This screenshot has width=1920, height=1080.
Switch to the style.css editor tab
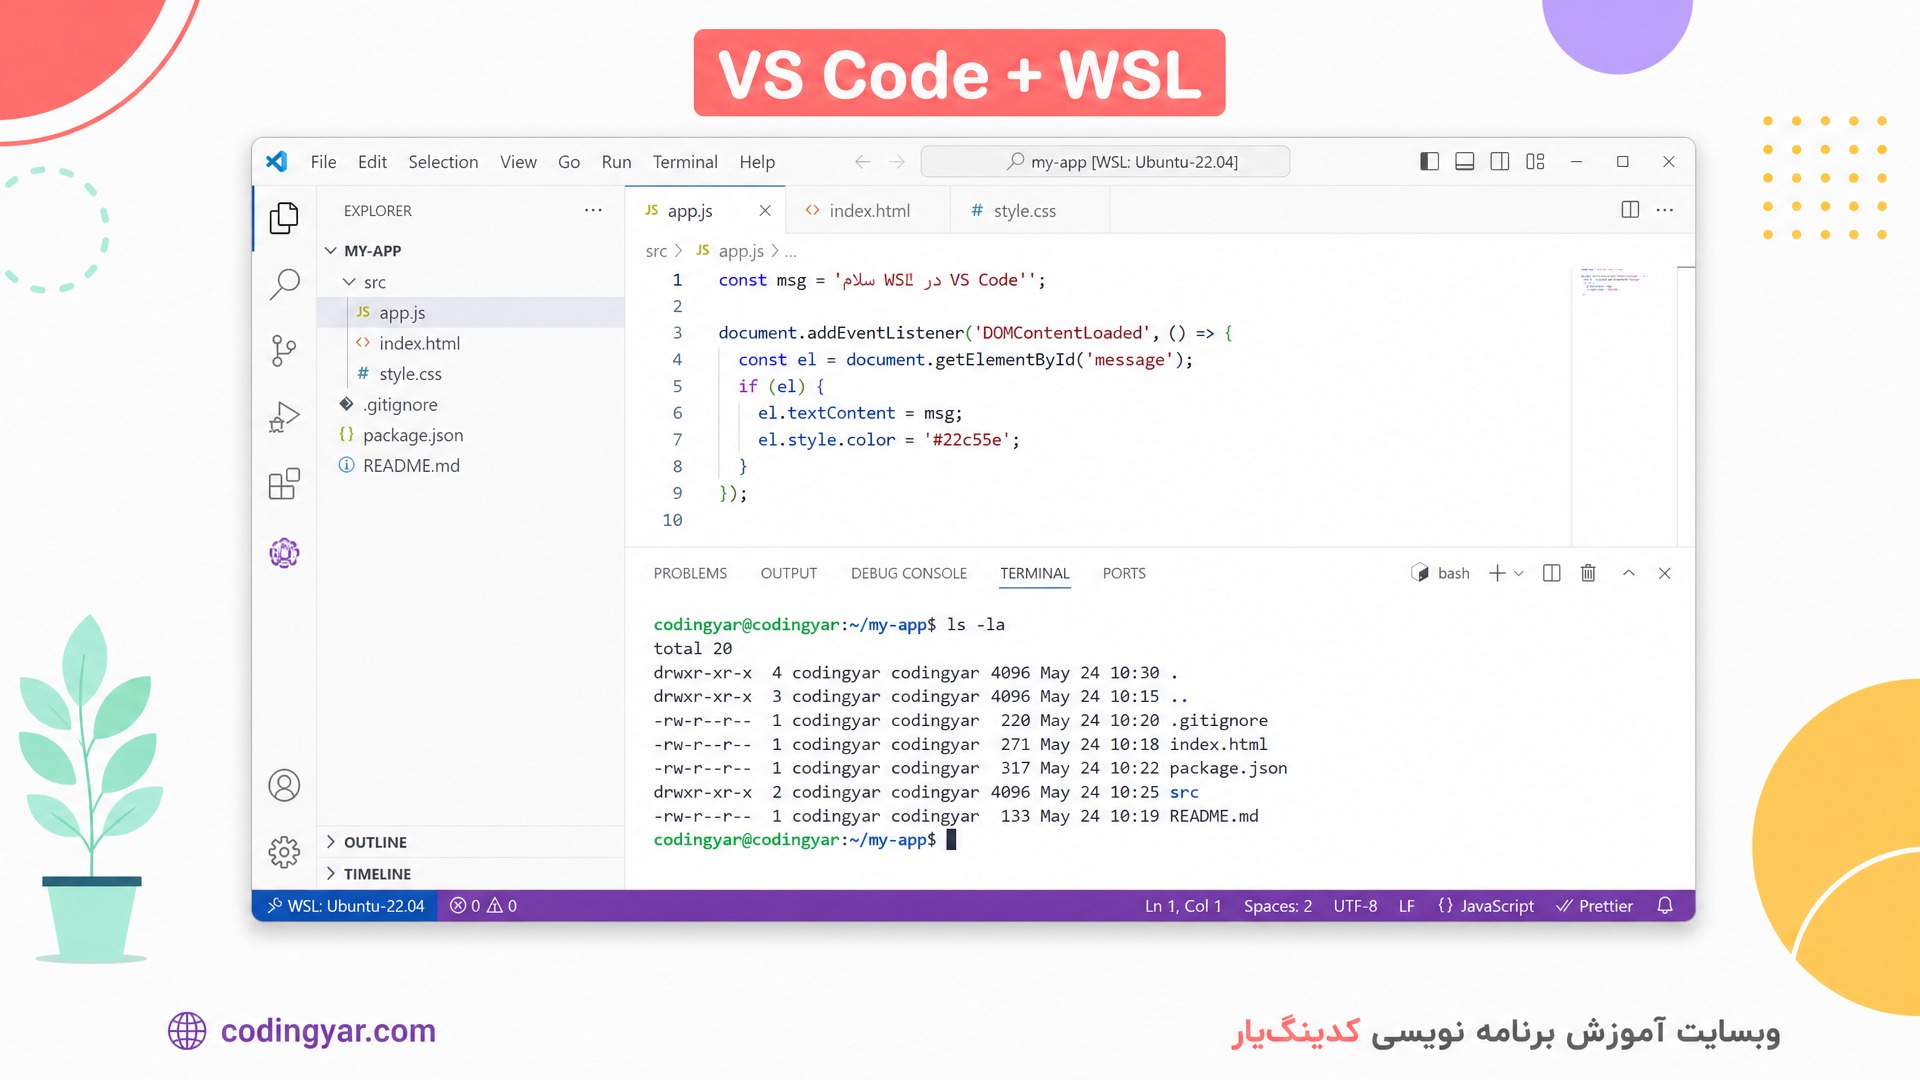[x=1030, y=210]
